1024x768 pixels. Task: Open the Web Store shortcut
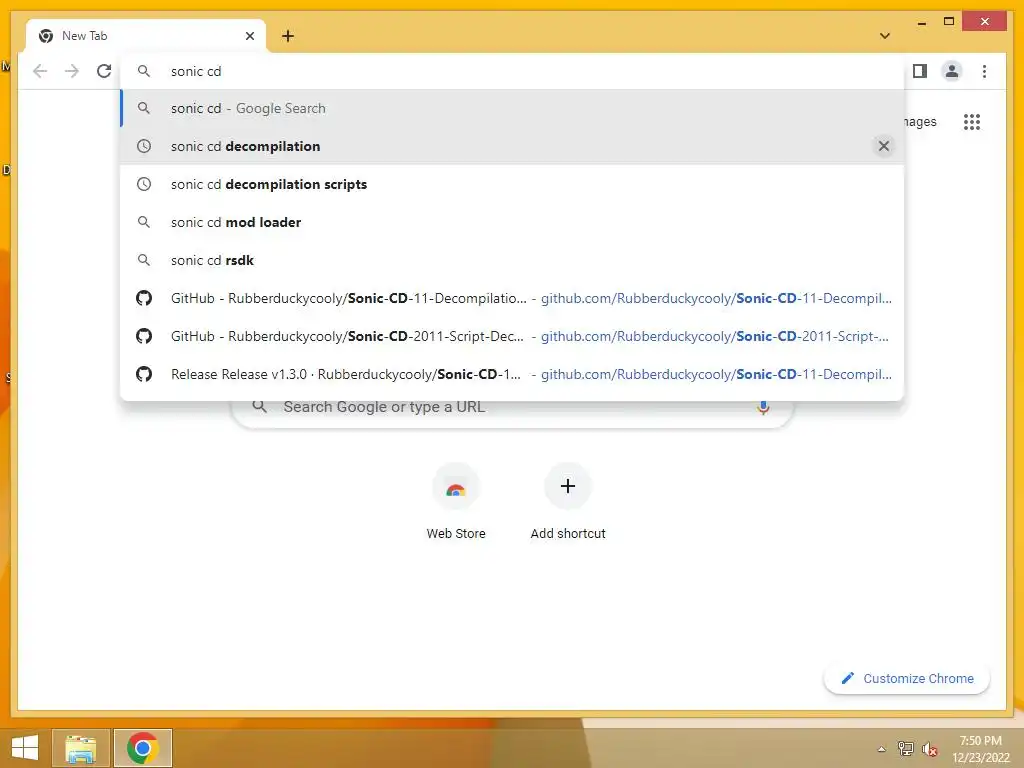(x=456, y=502)
